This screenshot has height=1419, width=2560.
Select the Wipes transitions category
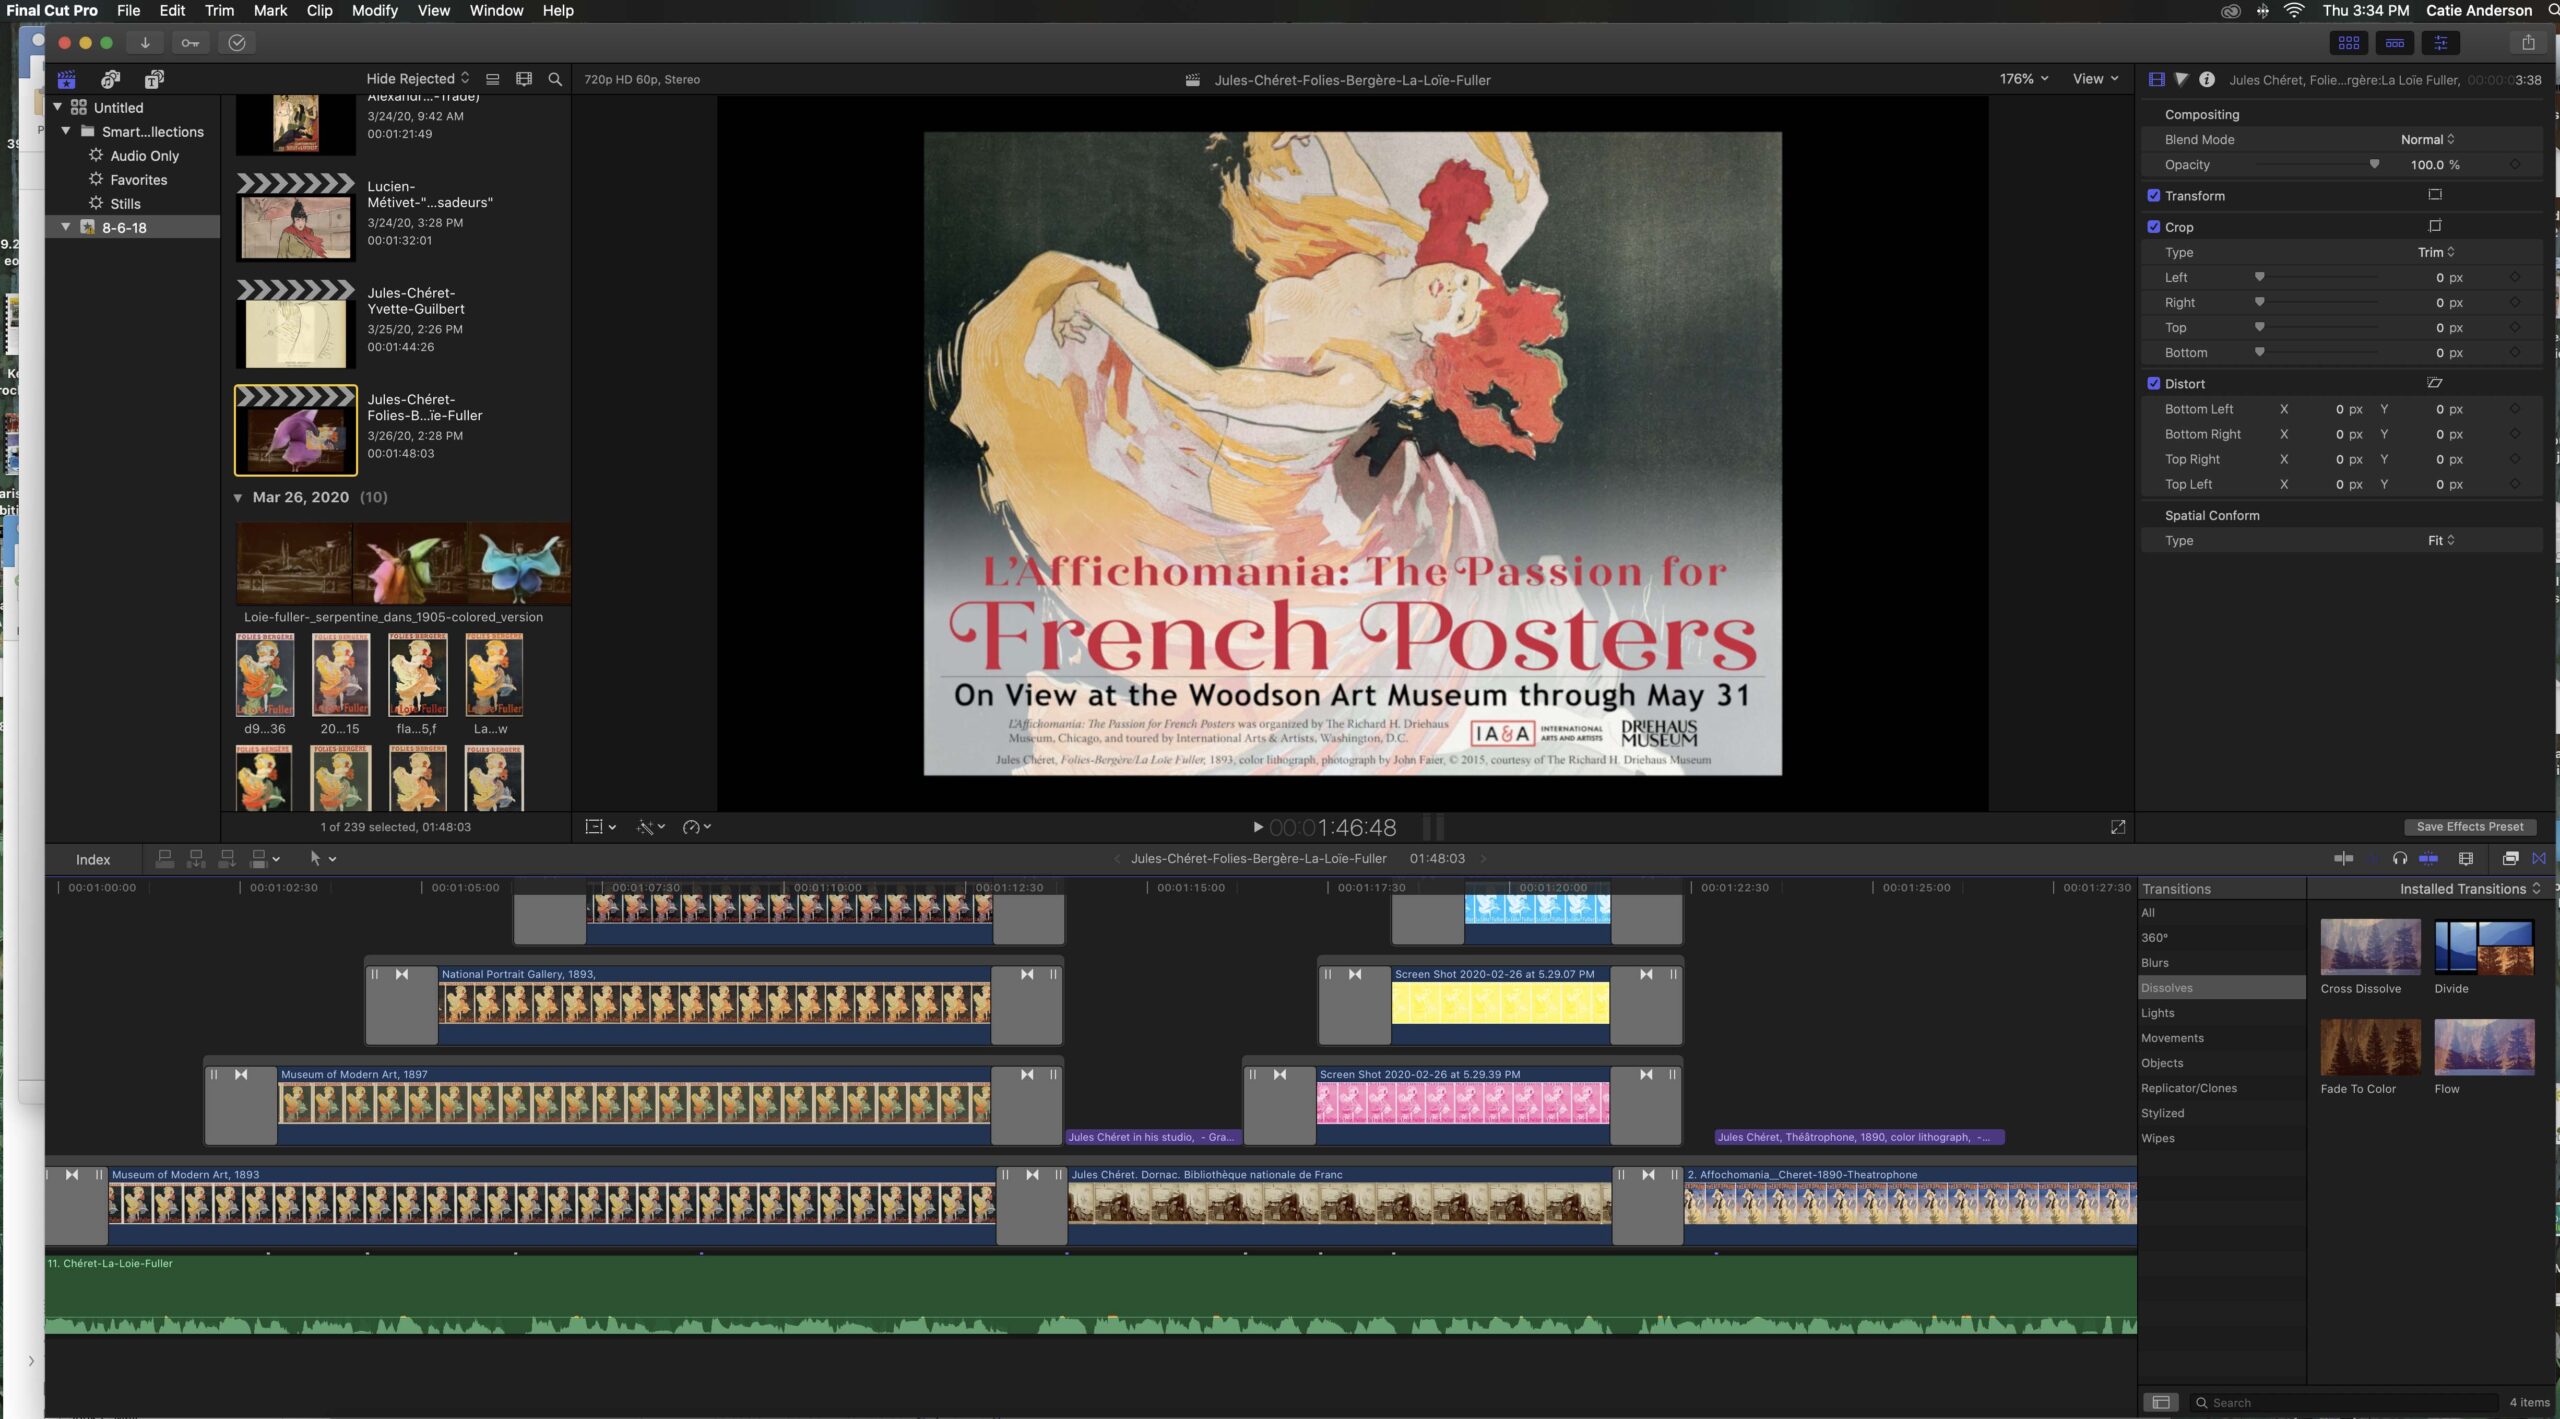click(2221, 1138)
